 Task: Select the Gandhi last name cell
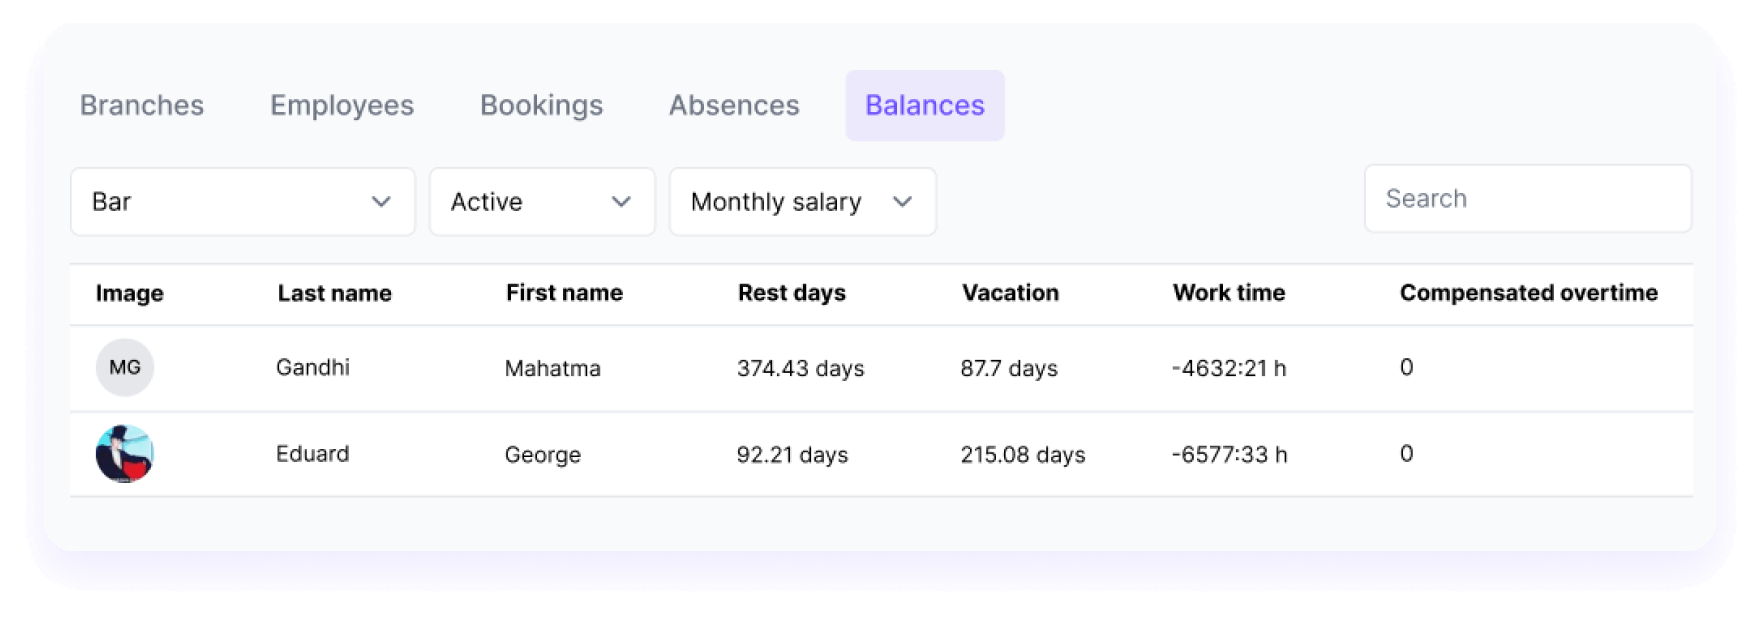tap(313, 368)
